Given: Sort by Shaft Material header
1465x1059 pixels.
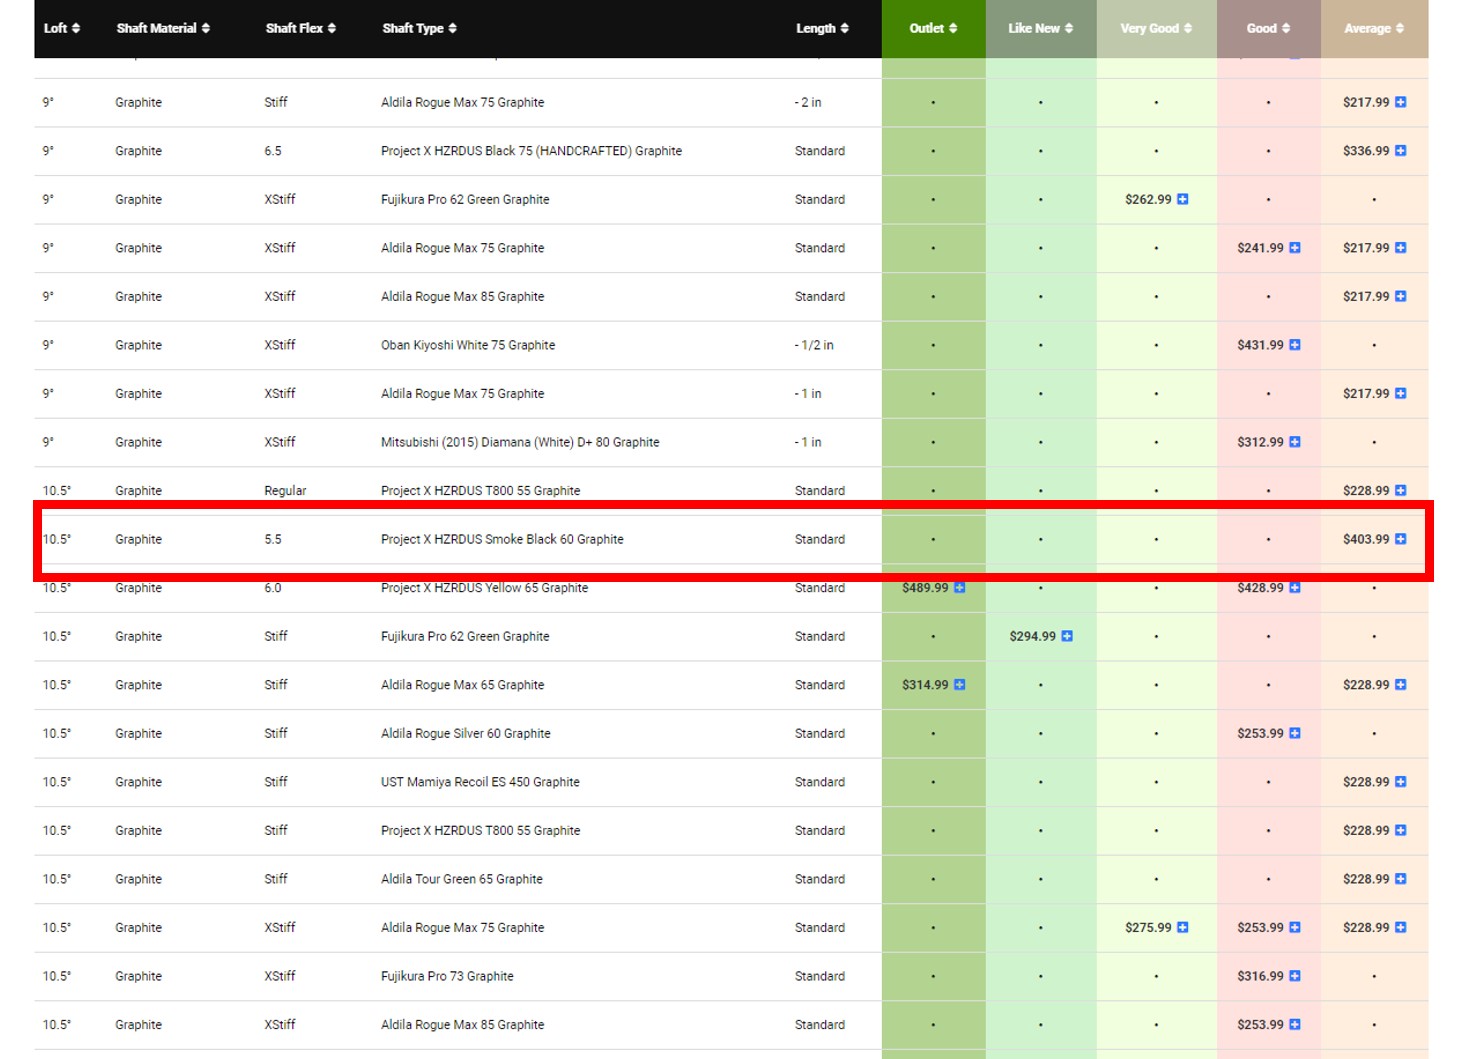Looking at the screenshot, I should click(163, 28).
